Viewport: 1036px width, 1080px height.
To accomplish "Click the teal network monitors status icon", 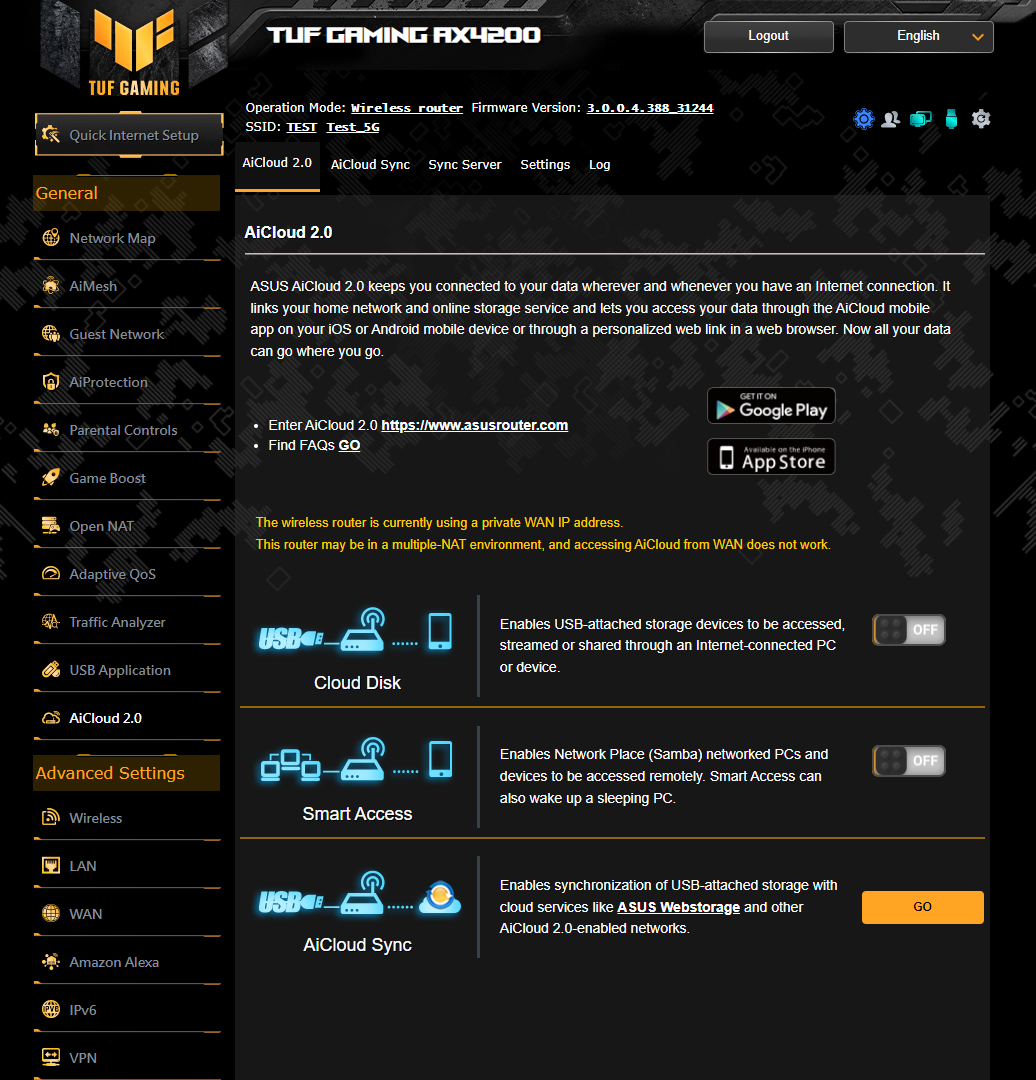I will 920,119.
